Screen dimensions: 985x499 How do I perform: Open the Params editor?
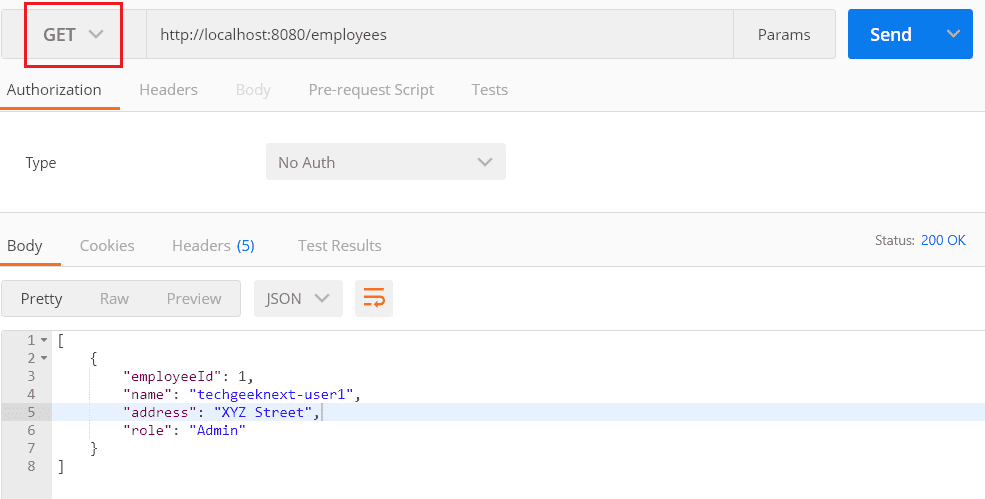pyautogui.click(x=784, y=35)
